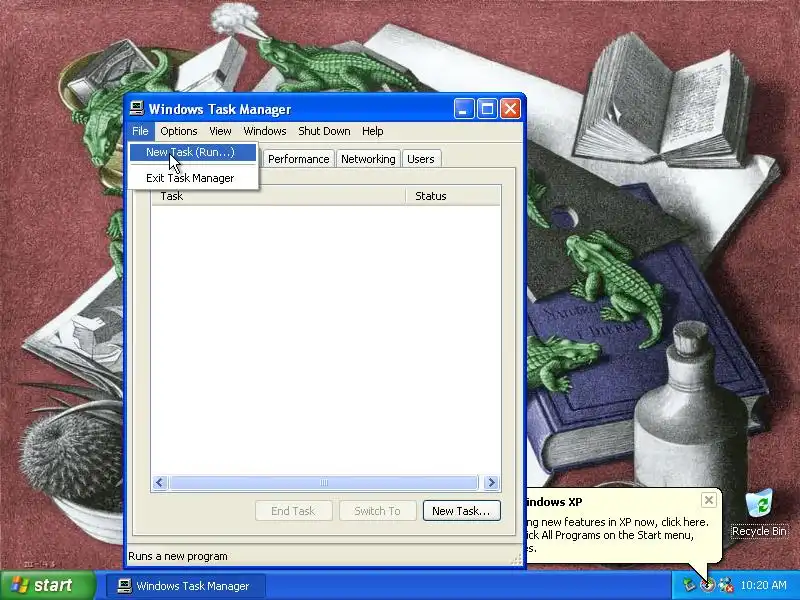The image size is (800, 600).
Task: Close the Windows Task Manager window
Action: (x=510, y=109)
